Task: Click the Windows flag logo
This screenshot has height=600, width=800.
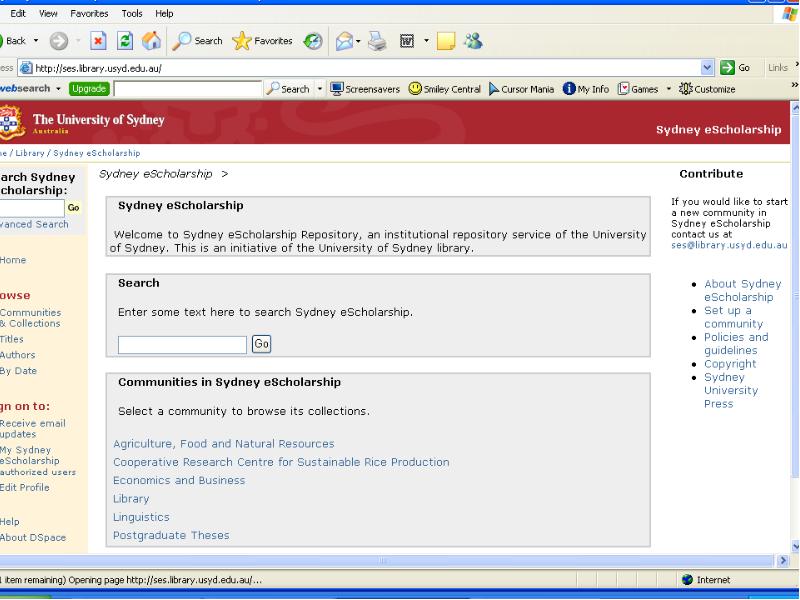Action: [789, 14]
